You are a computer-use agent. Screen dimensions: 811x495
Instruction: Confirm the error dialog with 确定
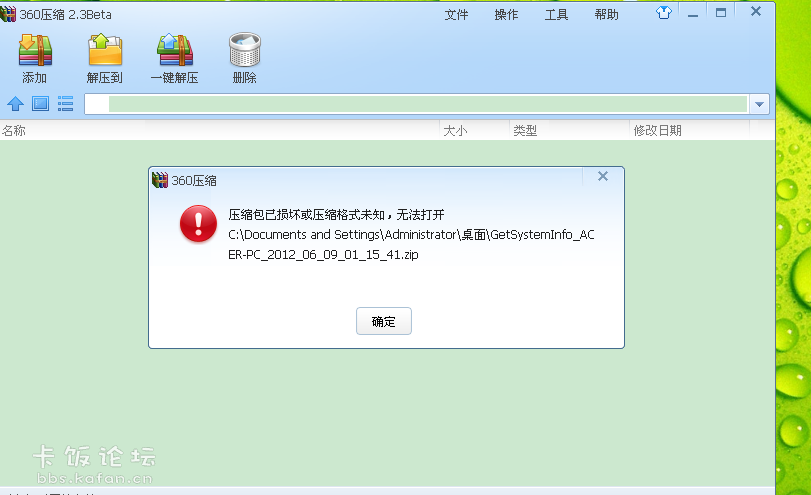tap(384, 321)
